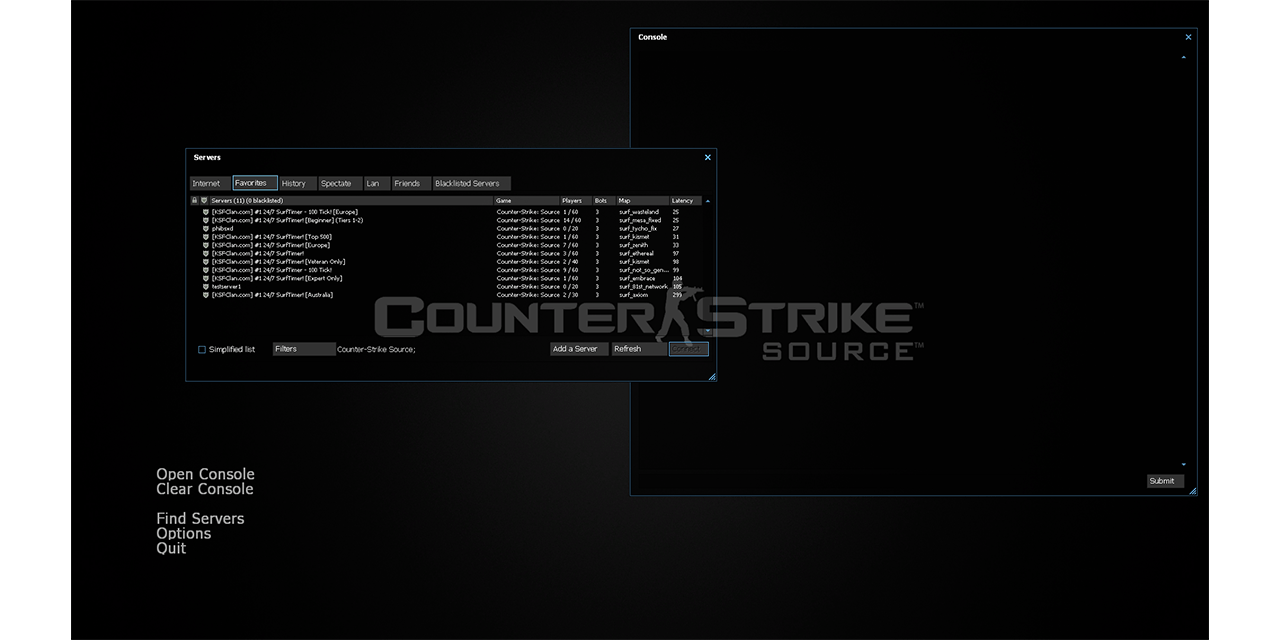This screenshot has width=1280, height=640.
Task: Click the Console command input field
Action: pyautogui.click(x=891, y=481)
